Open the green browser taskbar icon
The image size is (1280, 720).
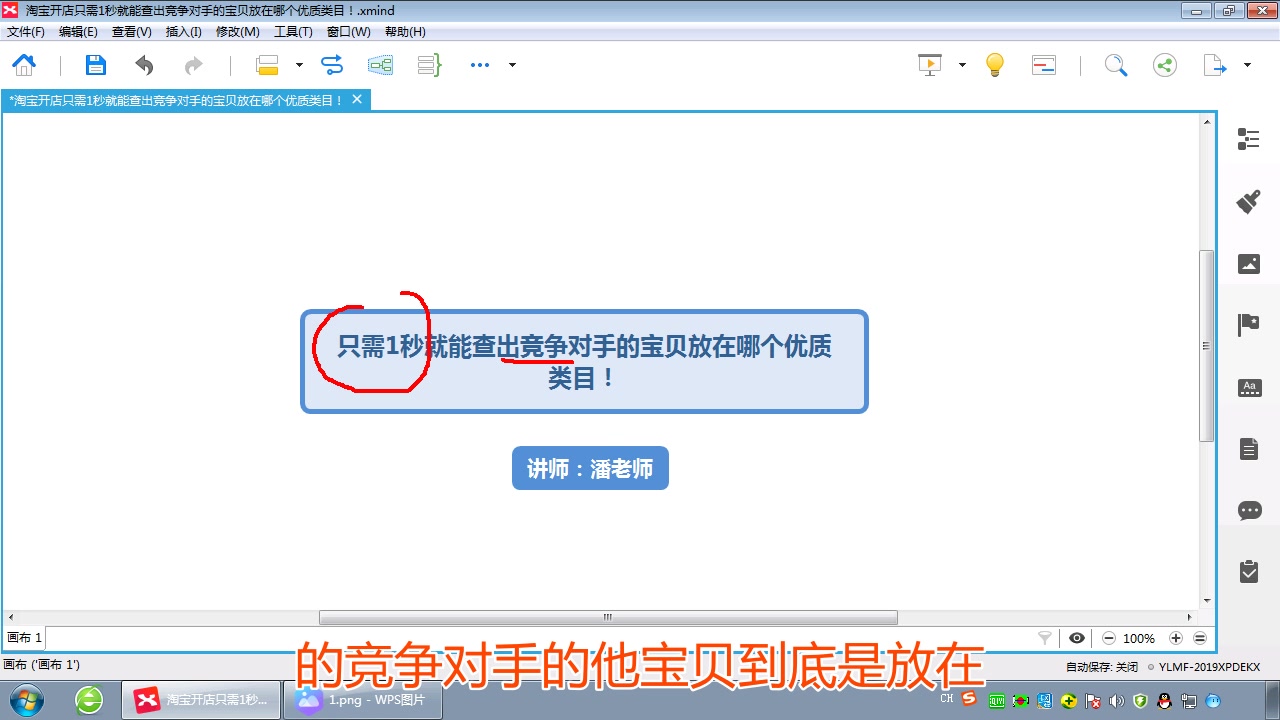click(89, 700)
